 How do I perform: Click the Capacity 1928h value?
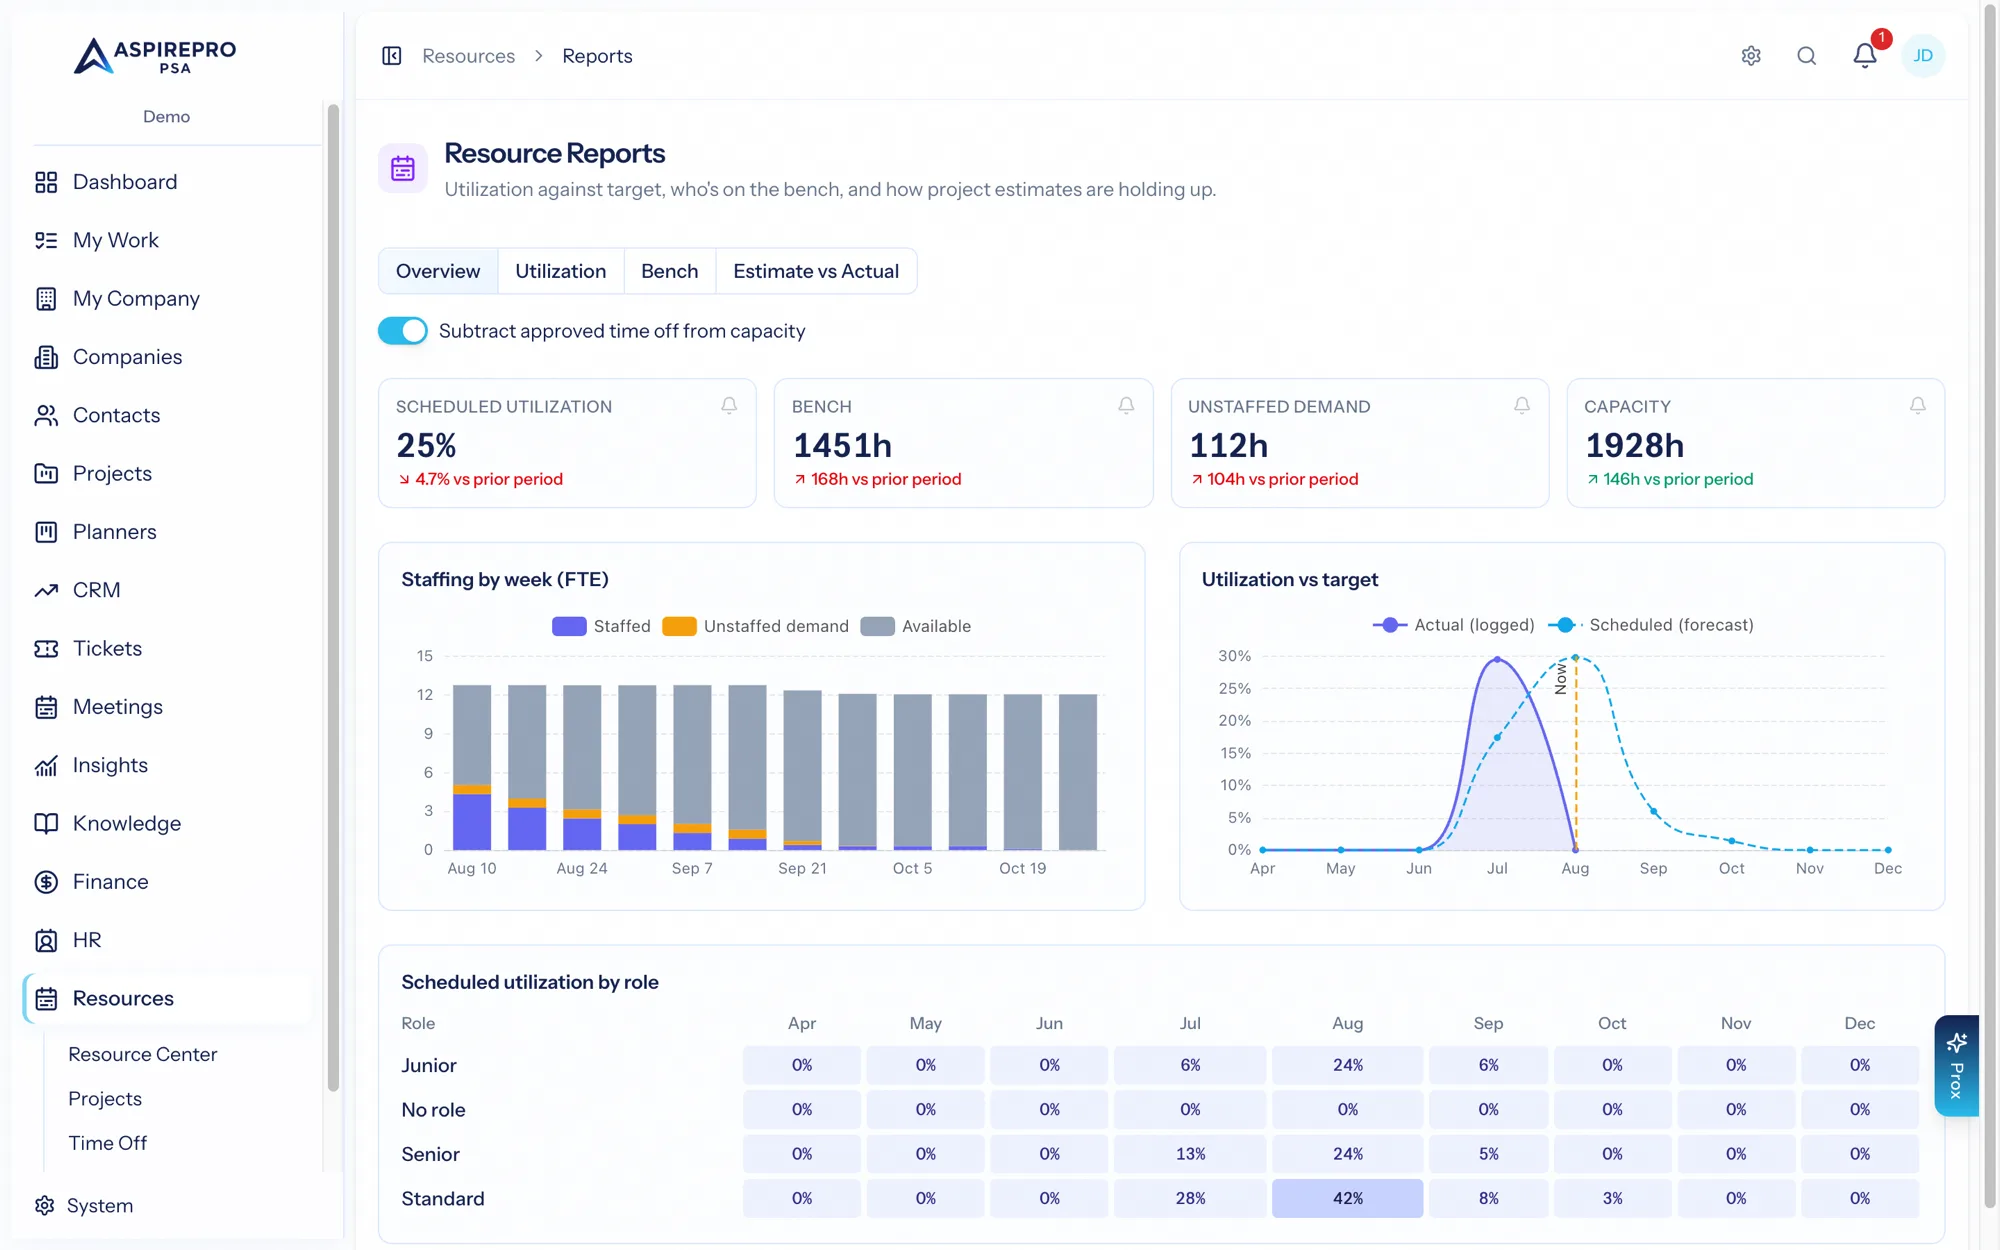pyautogui.click(x=1634, y=445)
